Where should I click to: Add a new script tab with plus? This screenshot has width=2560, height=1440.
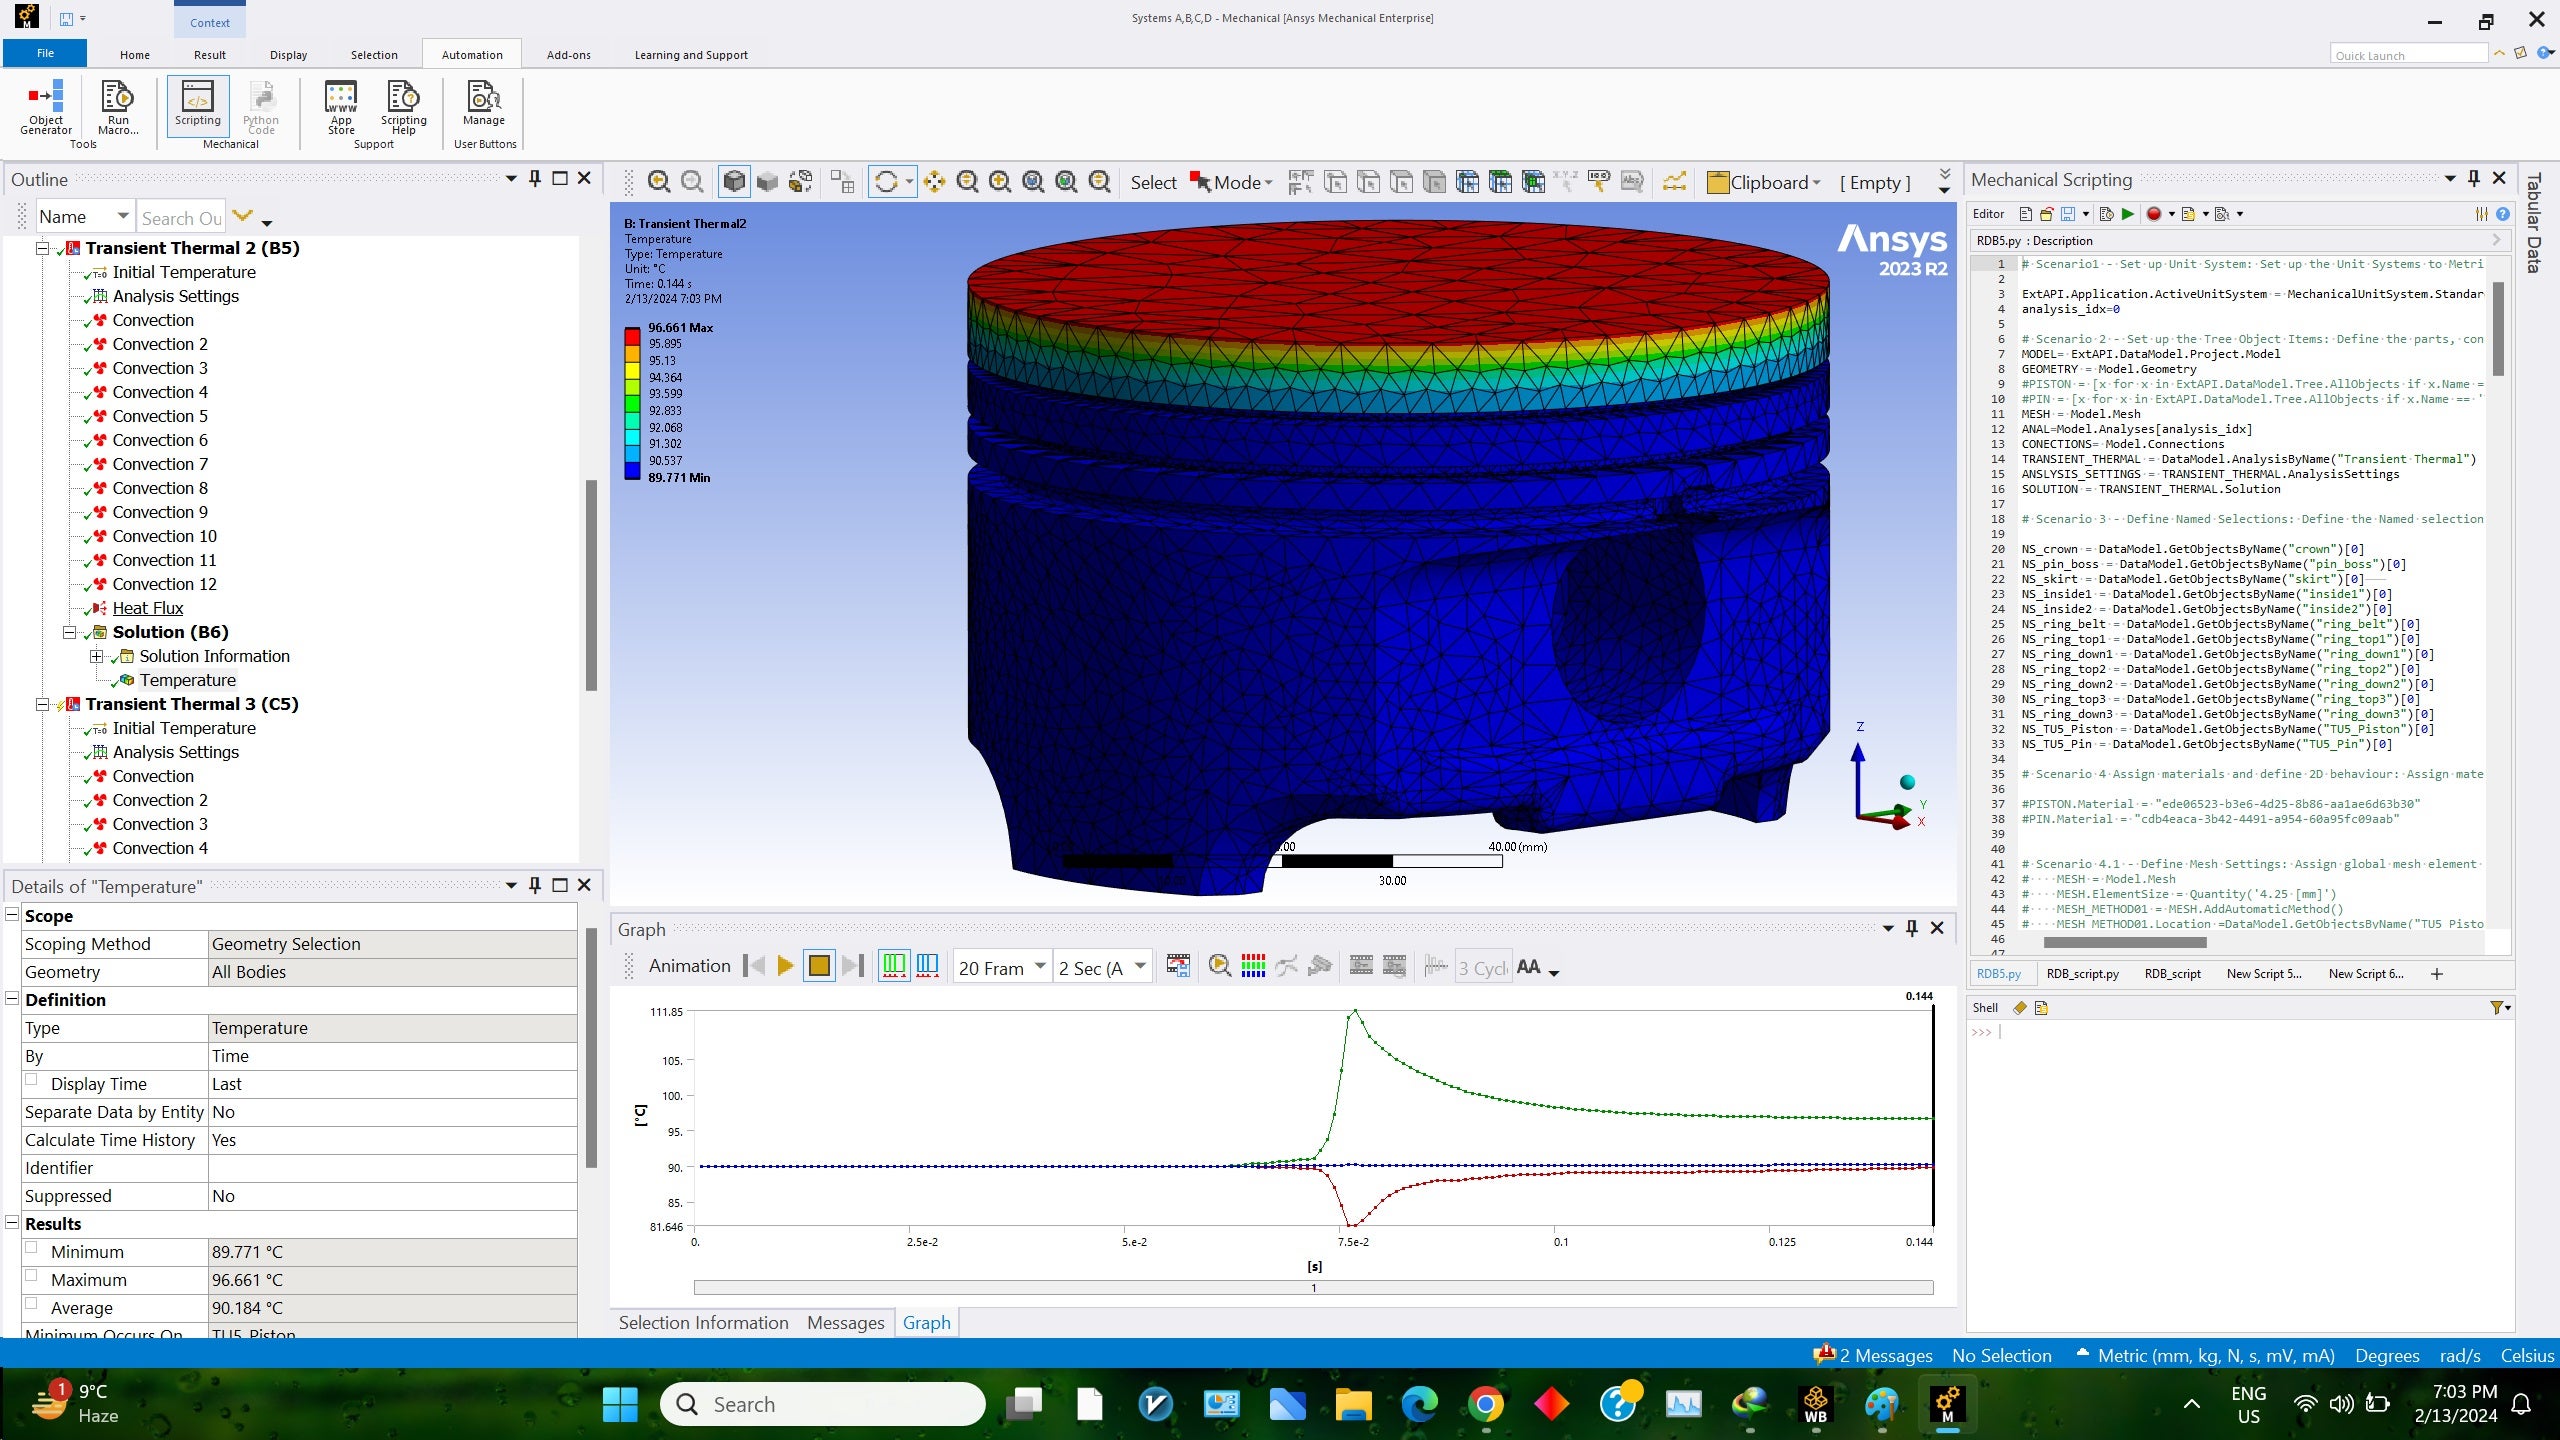tap(2437, 974)
